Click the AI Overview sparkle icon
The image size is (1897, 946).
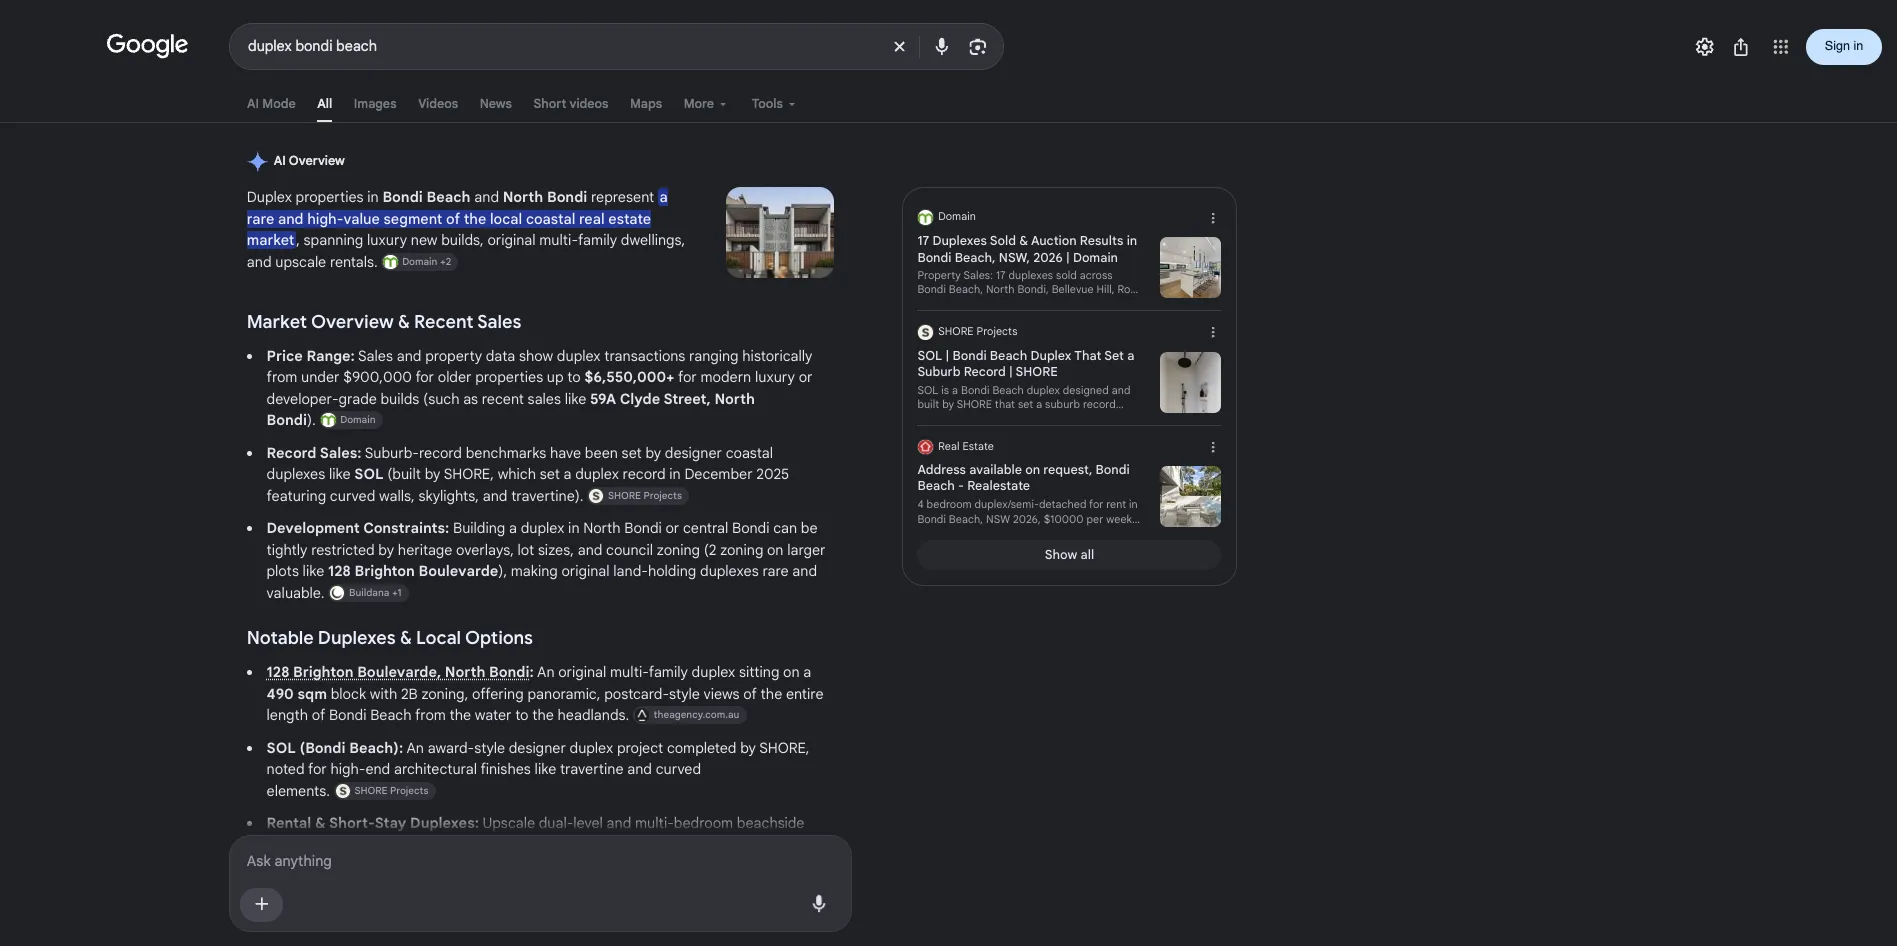(x=257, y=161)
